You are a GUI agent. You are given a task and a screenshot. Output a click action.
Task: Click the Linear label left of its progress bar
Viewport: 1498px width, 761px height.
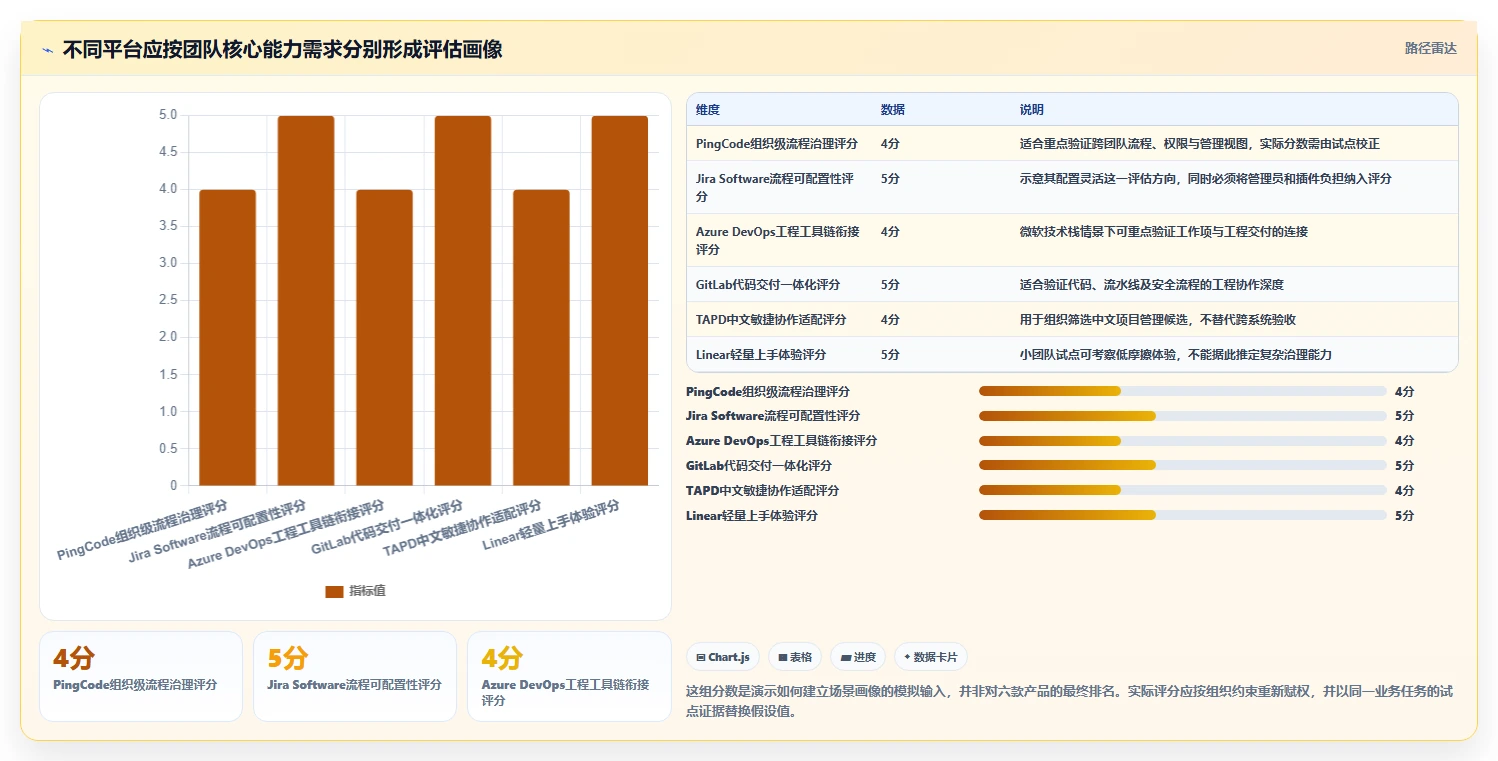[752, 516]
